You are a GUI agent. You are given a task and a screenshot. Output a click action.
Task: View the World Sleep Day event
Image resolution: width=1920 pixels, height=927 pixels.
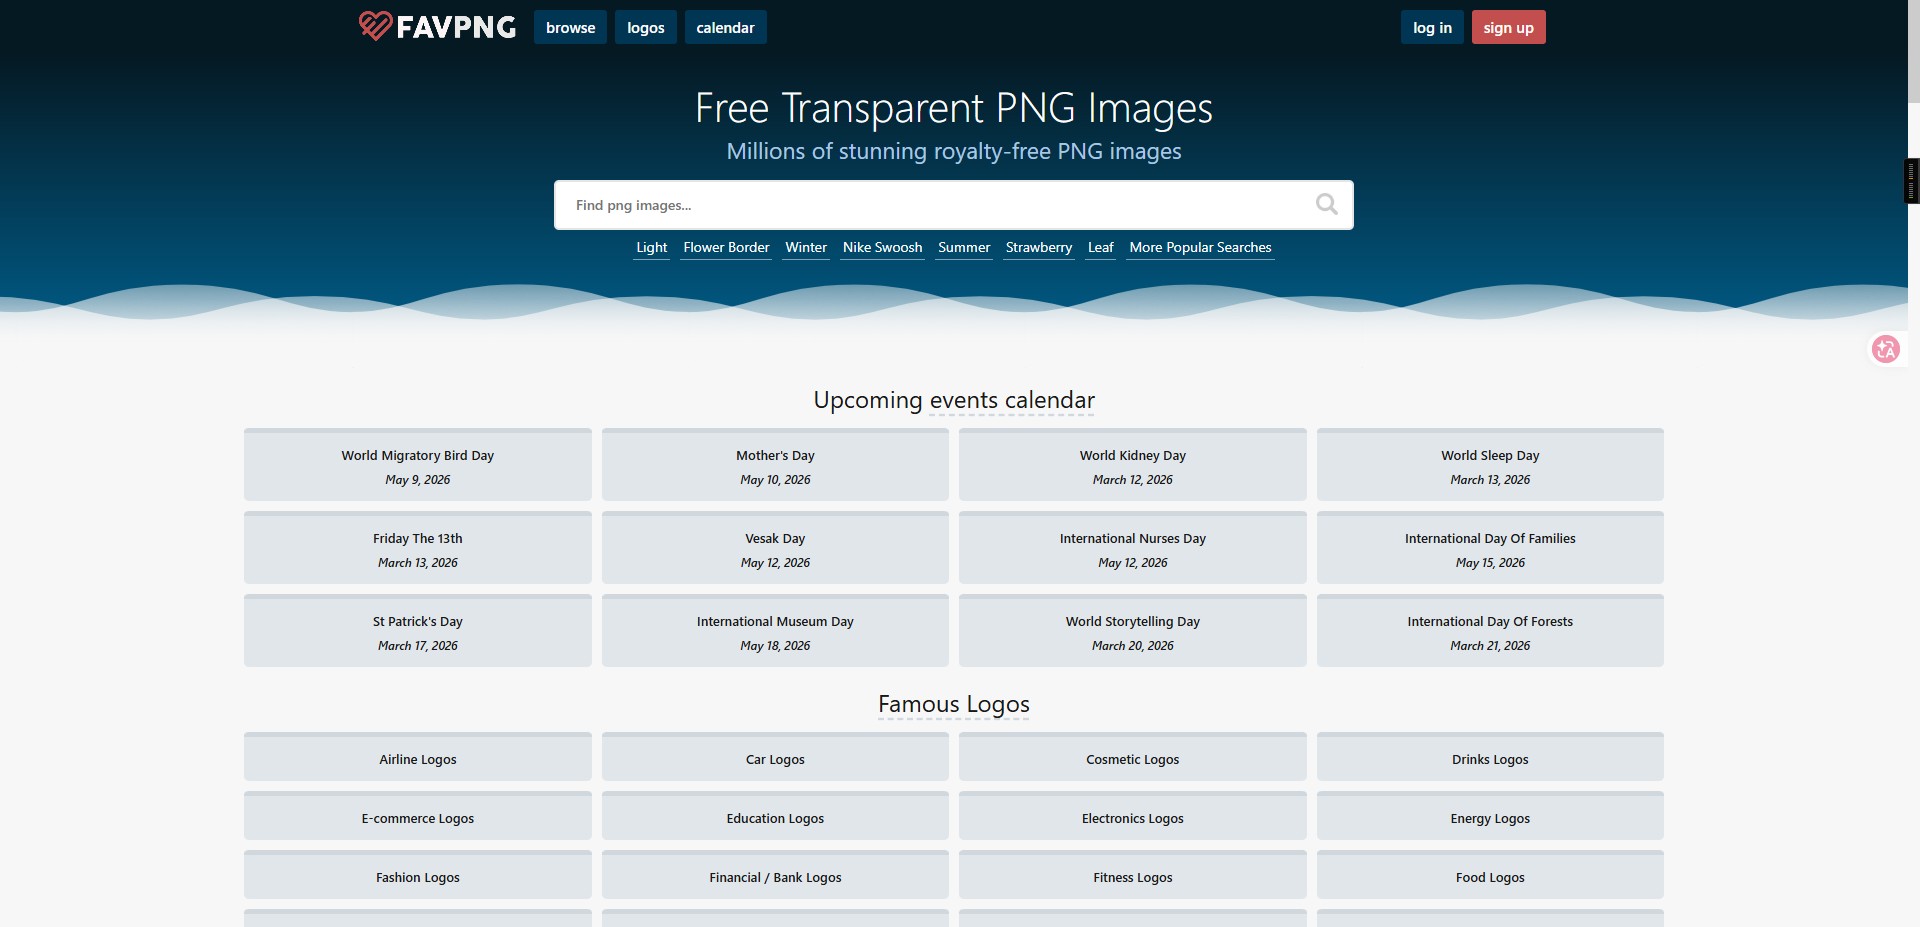(1490, 466)
